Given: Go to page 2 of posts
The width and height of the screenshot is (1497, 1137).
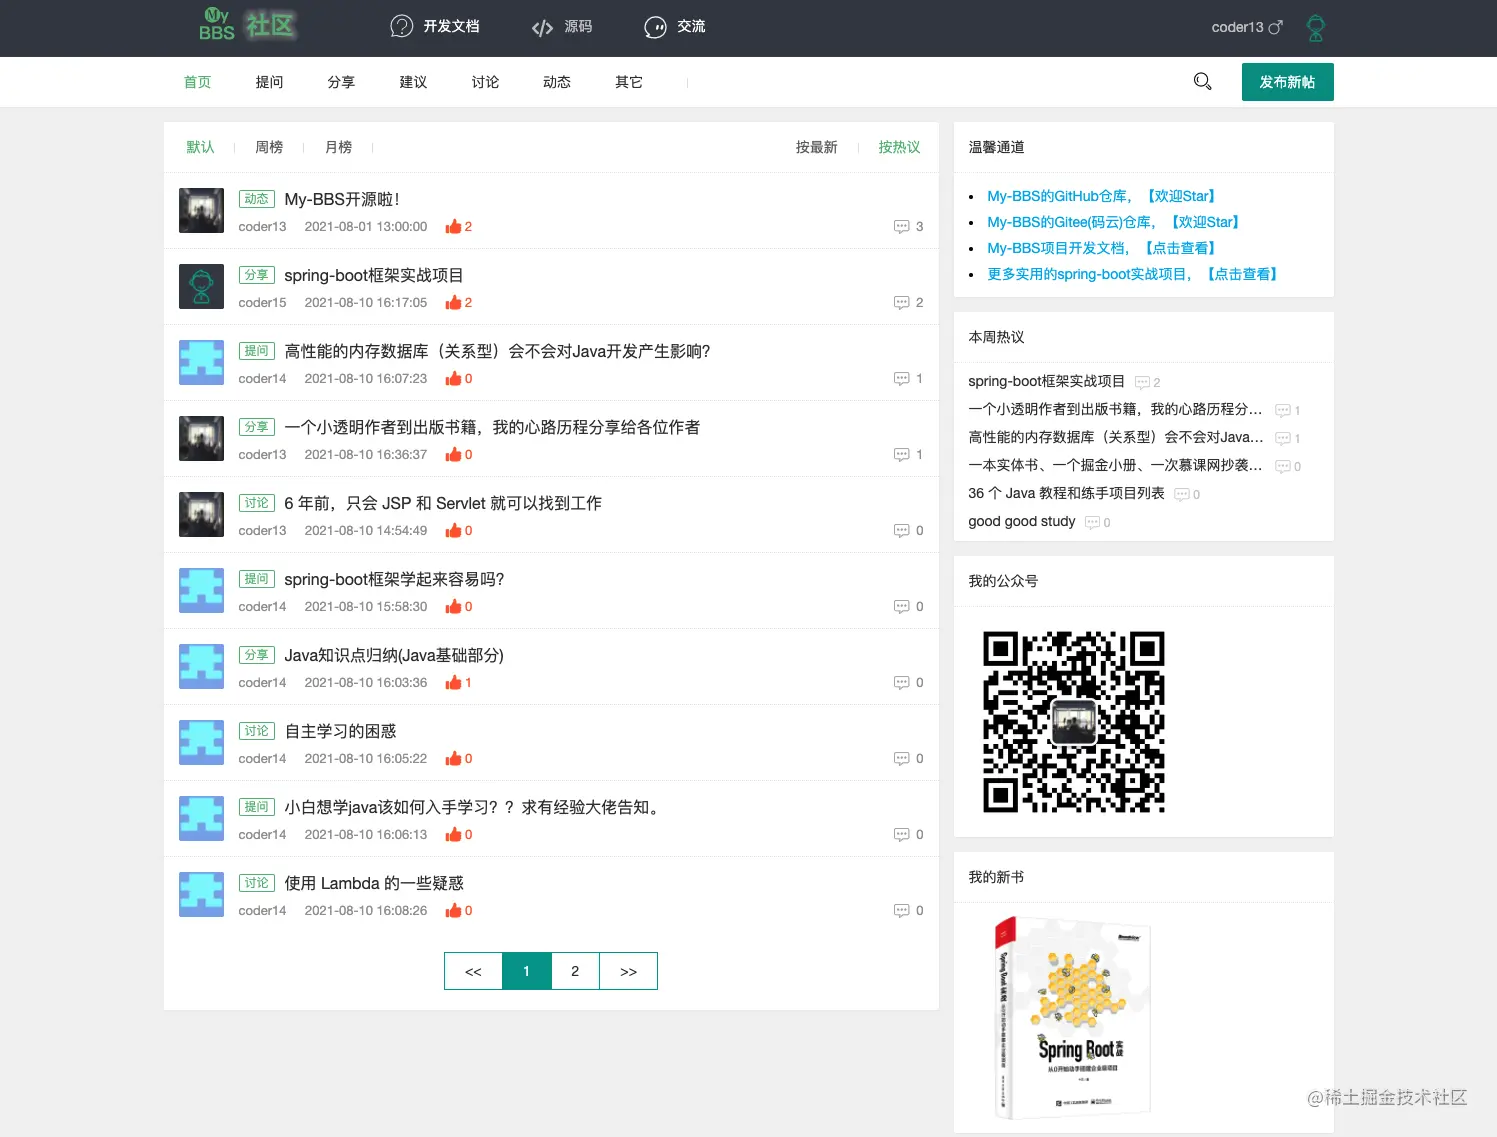Looking at the screenshot, I should 575,971.
